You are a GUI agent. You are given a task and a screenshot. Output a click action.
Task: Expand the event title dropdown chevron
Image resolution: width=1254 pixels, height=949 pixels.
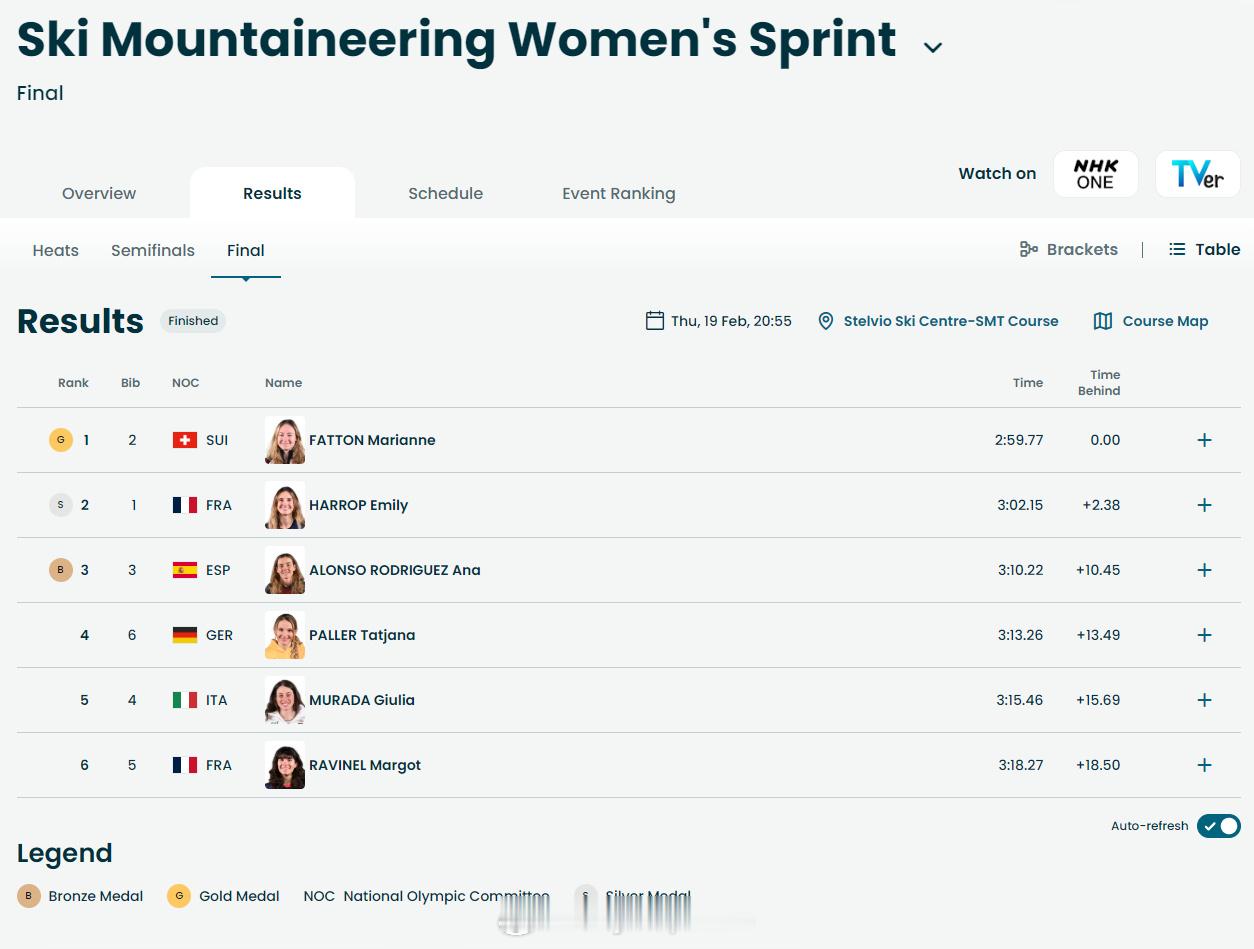(933, 47)
